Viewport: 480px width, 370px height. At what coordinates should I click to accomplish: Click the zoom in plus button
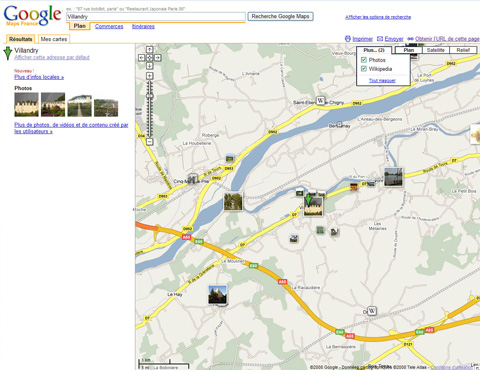click(x=150, y=76)
